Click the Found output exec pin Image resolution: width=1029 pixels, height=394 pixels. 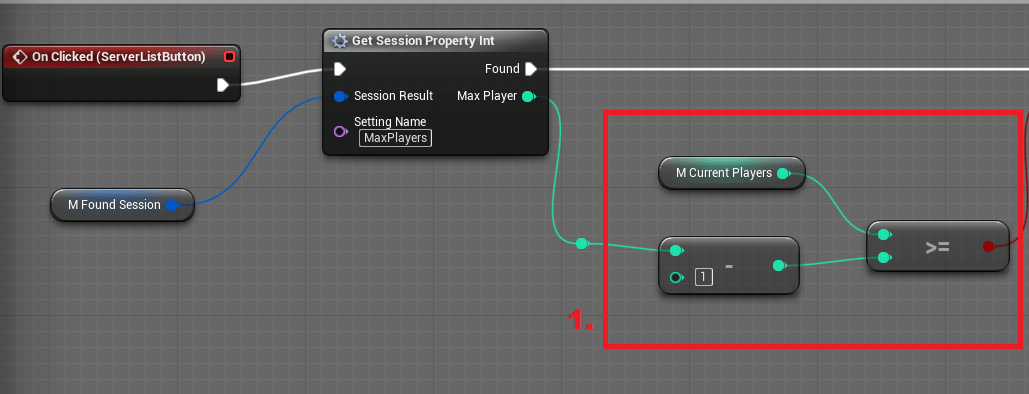531,69
